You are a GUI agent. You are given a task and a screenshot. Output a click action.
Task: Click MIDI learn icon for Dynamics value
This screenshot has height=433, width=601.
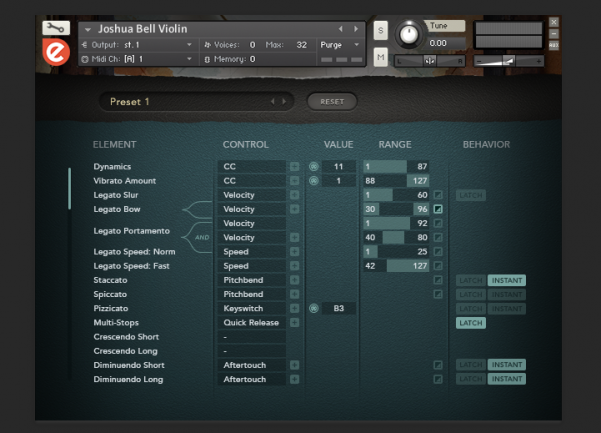pos(314,167)
